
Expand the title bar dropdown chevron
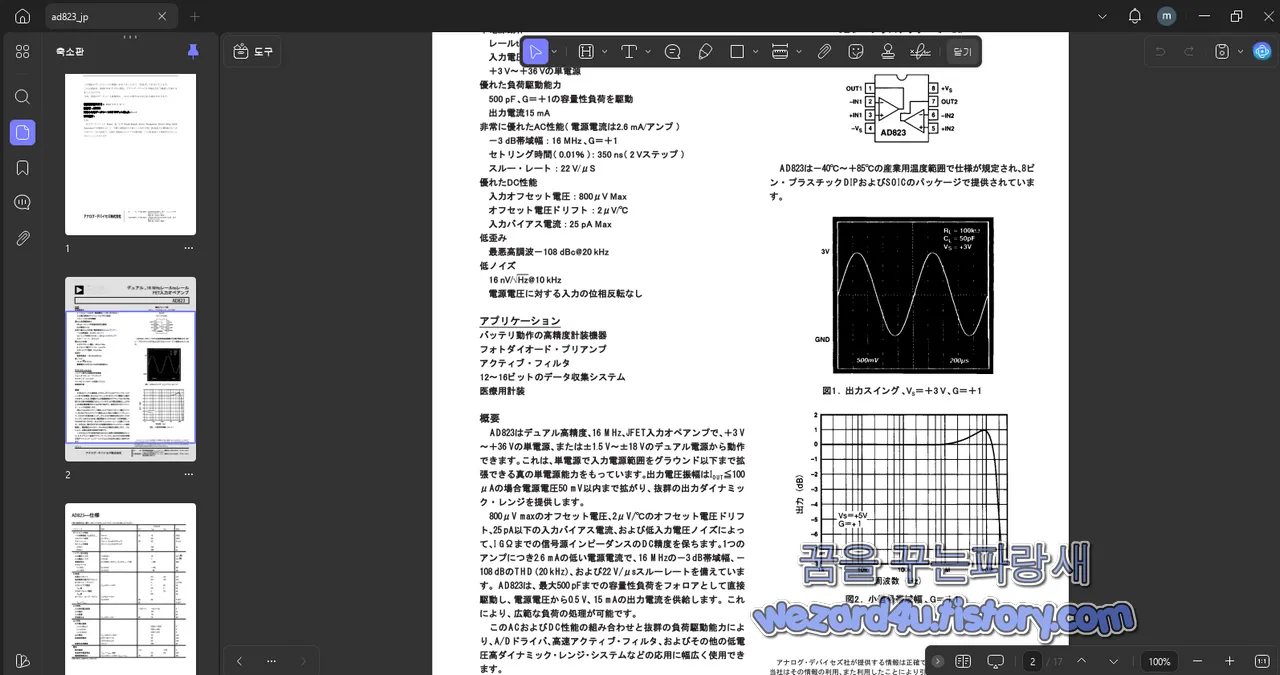1103,16
